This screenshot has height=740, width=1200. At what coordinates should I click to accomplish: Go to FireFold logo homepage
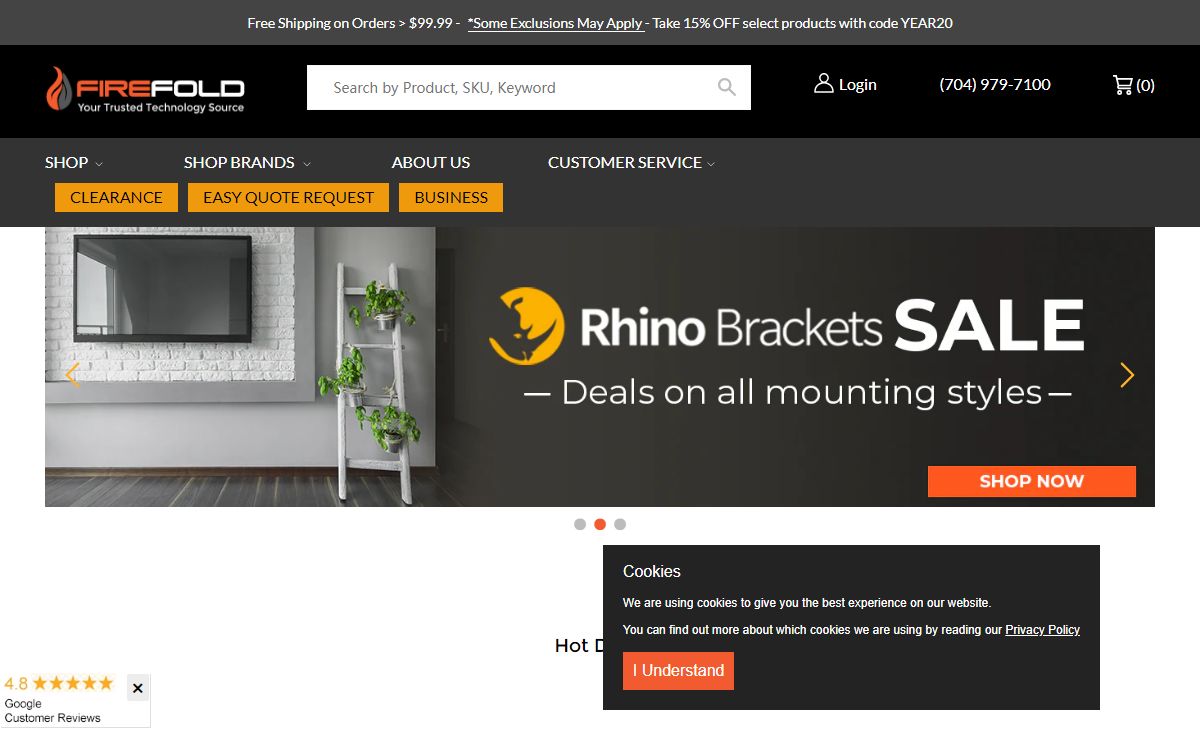coord(145,89)
